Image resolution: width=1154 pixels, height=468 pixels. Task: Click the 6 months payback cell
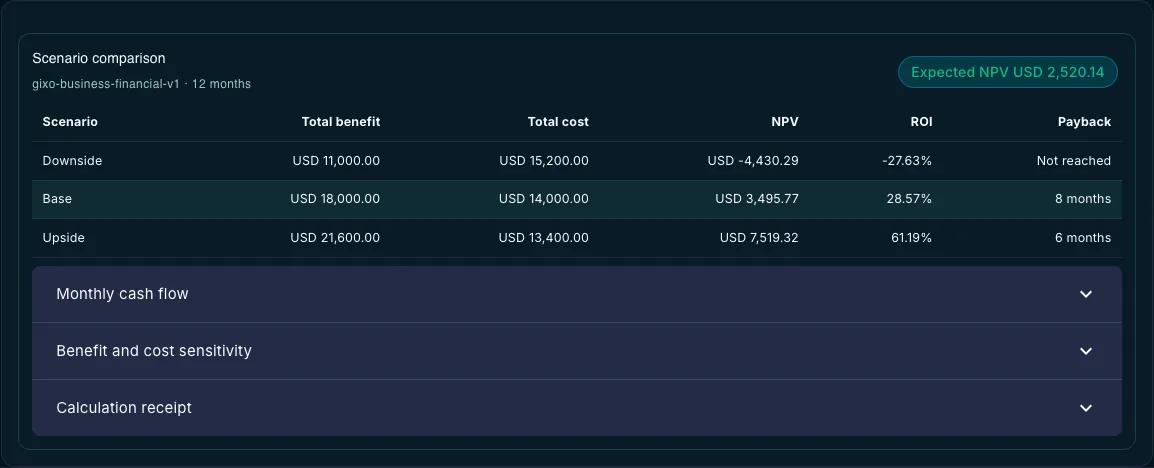click(1083, 238)
